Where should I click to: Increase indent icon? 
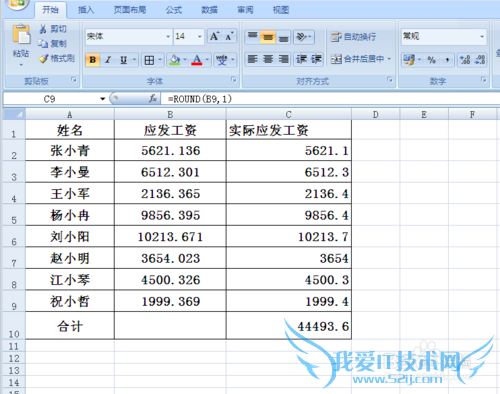coord(316,59)
